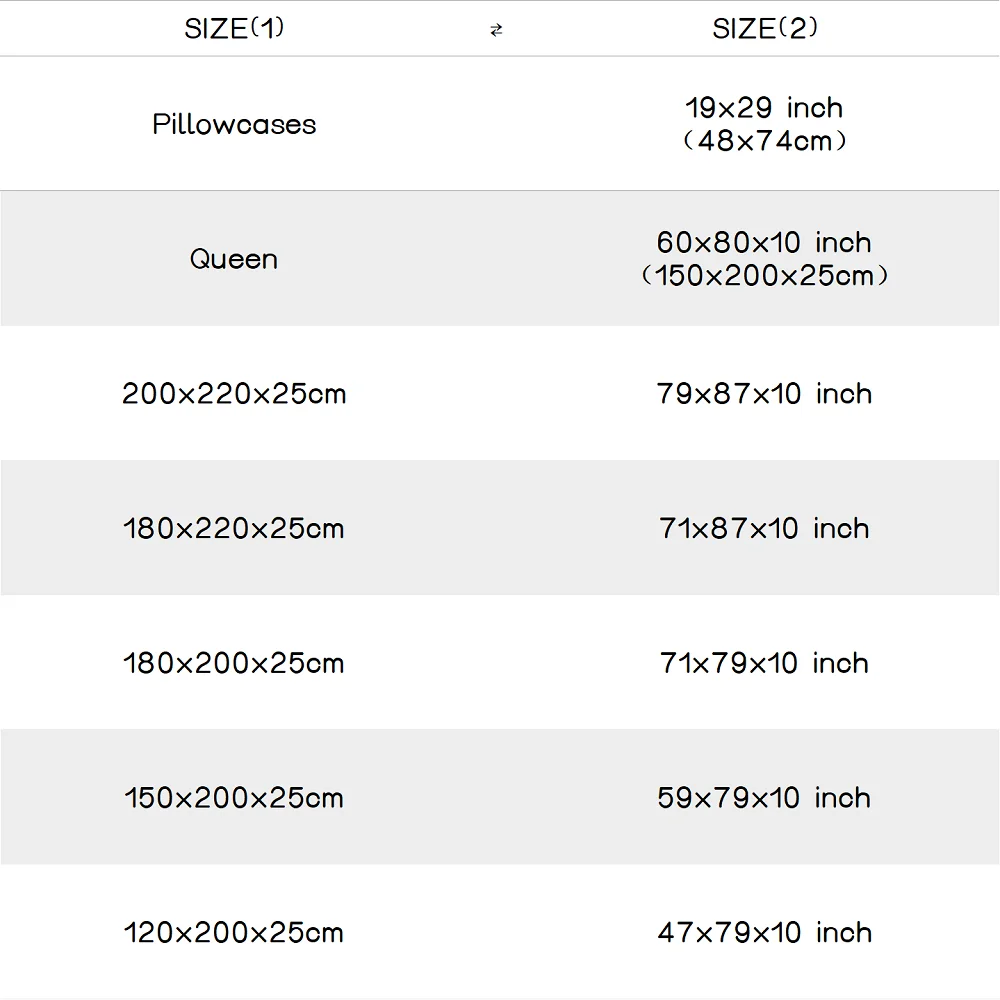The height and width of the screenshot is (1000, 1000).
Task: Select the Pillowcases label
Action: (234, 124)
